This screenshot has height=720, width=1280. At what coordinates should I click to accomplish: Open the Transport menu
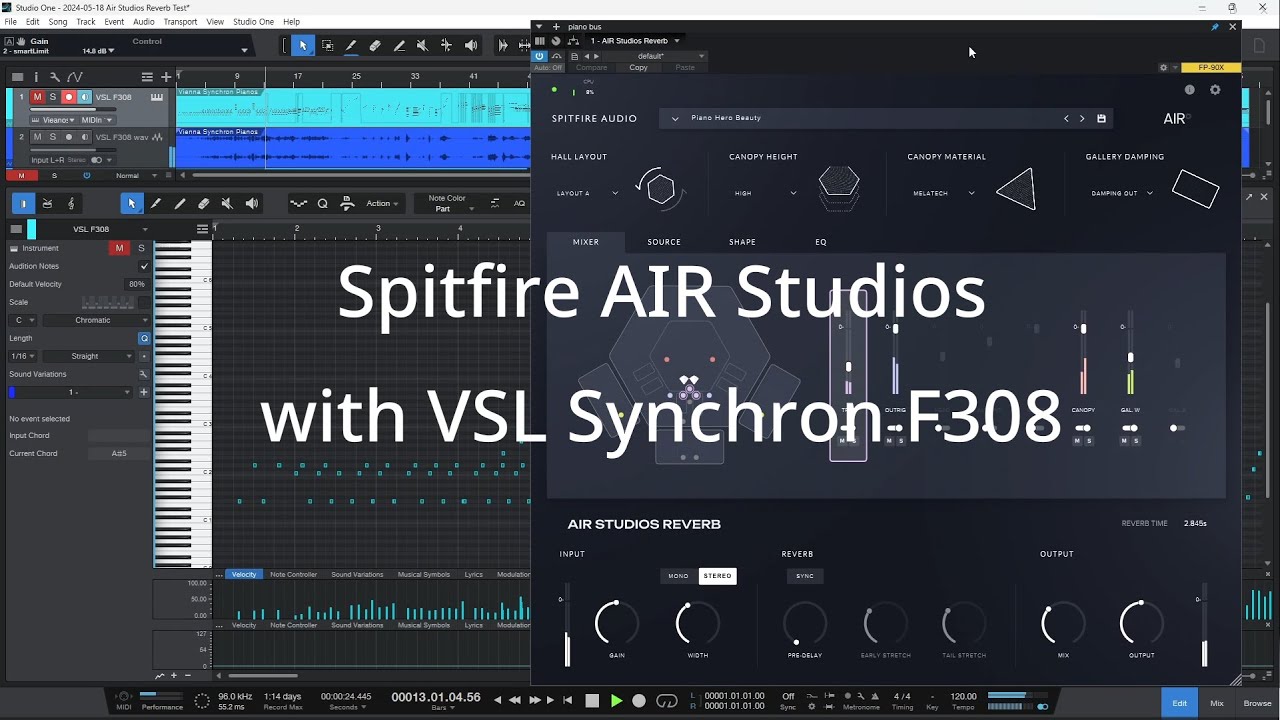click(x=180, y=22)
